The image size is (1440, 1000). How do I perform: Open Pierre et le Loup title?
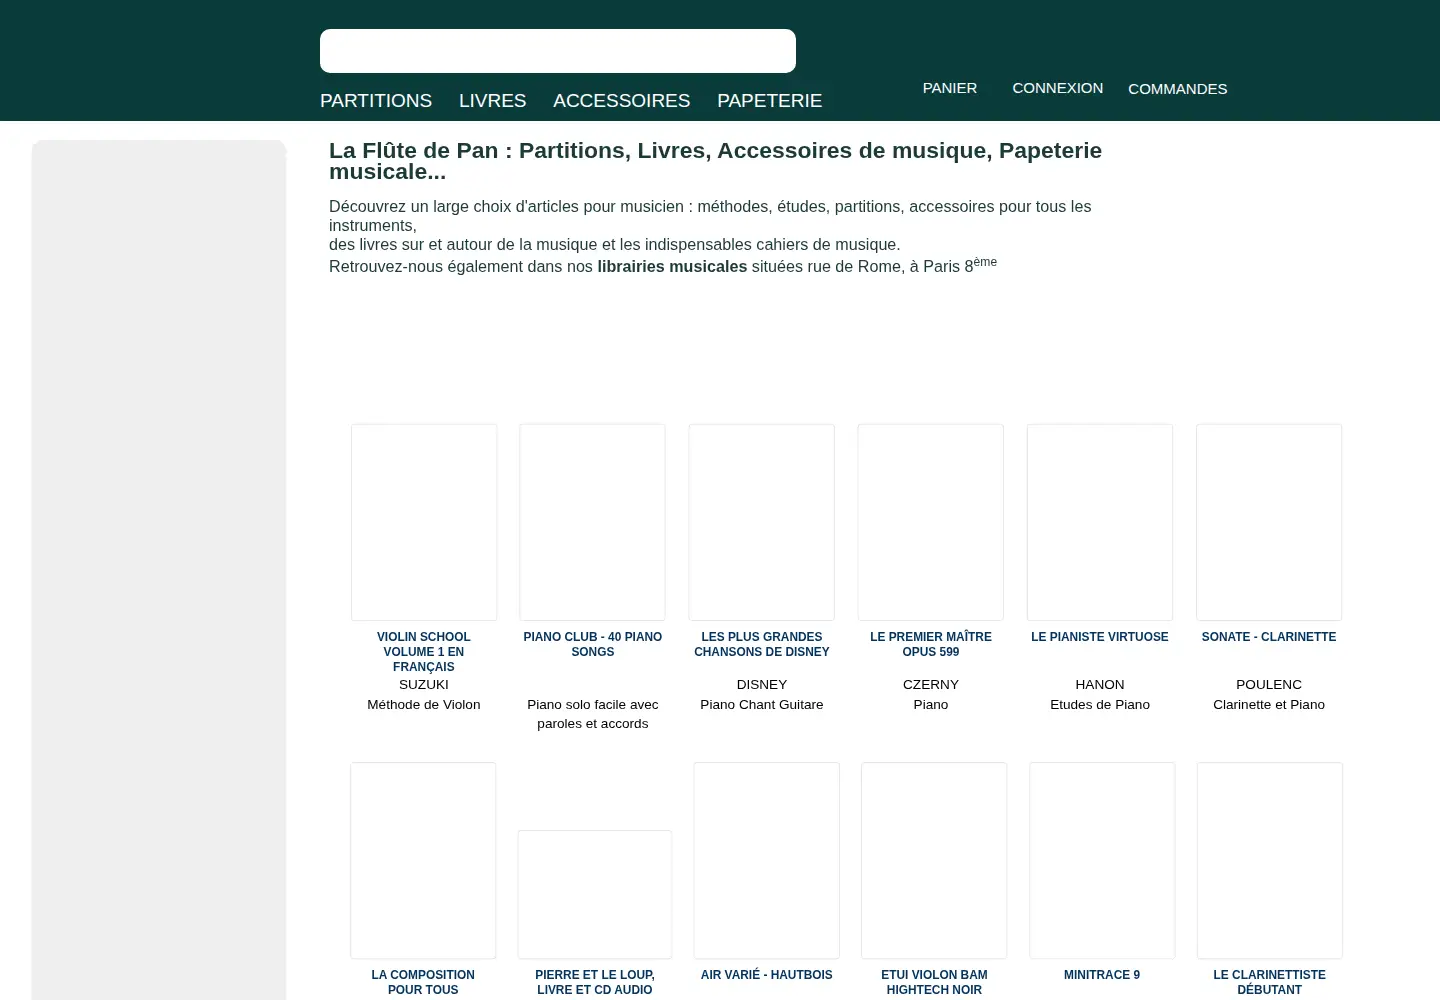click(594, 982)
